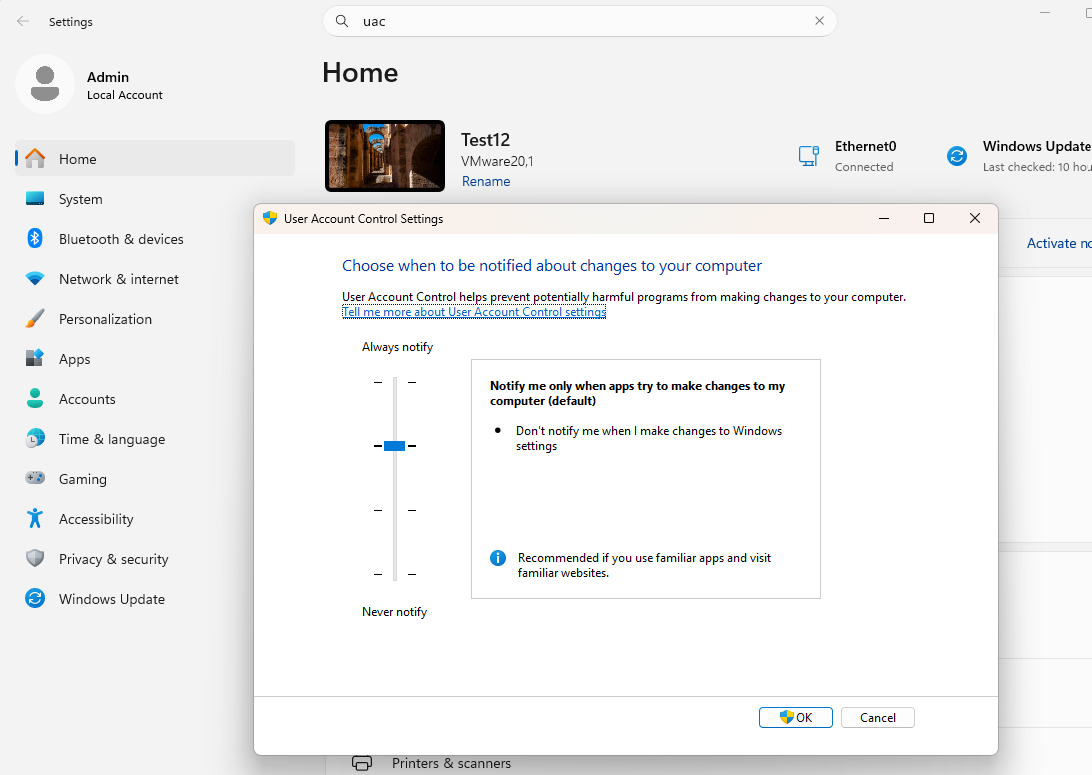Open the Gaming settings page
The image size is (1092, 775).
[x=155, y=479]
